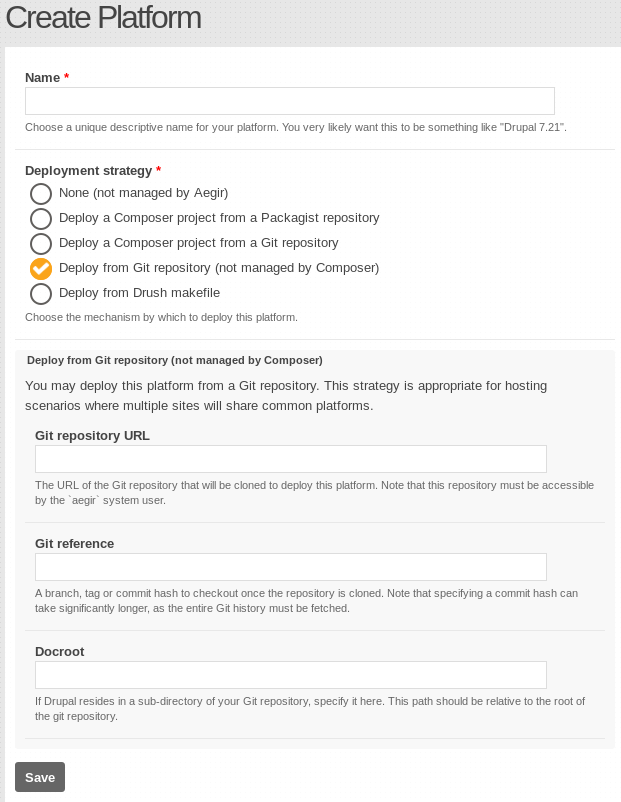Select the None (not managed by Aegir) radio

click(41, 194)
